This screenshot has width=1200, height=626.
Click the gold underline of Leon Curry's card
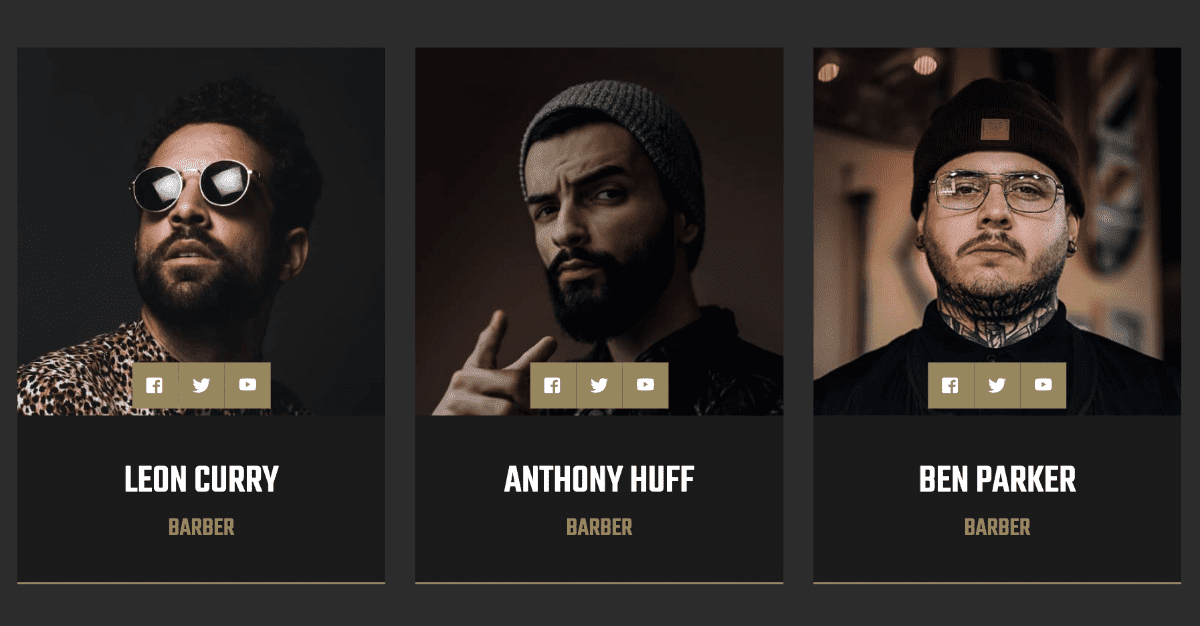(201, 582)
